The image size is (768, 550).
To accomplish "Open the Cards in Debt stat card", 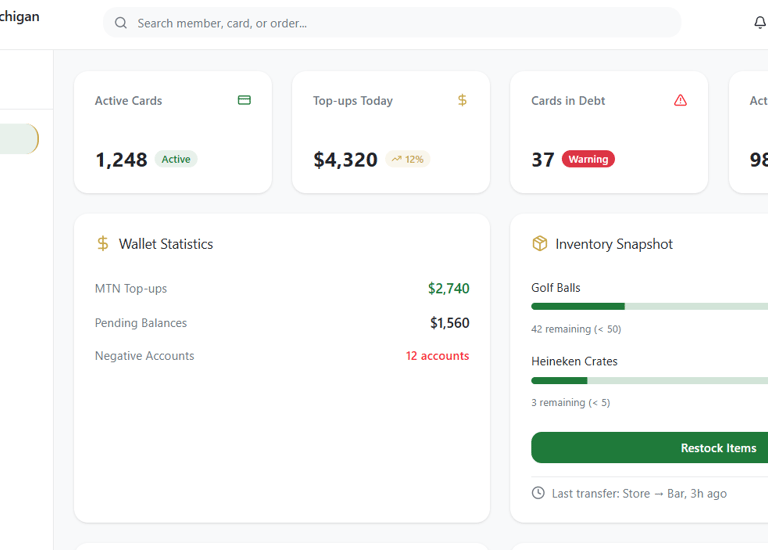I will [608, 132].
